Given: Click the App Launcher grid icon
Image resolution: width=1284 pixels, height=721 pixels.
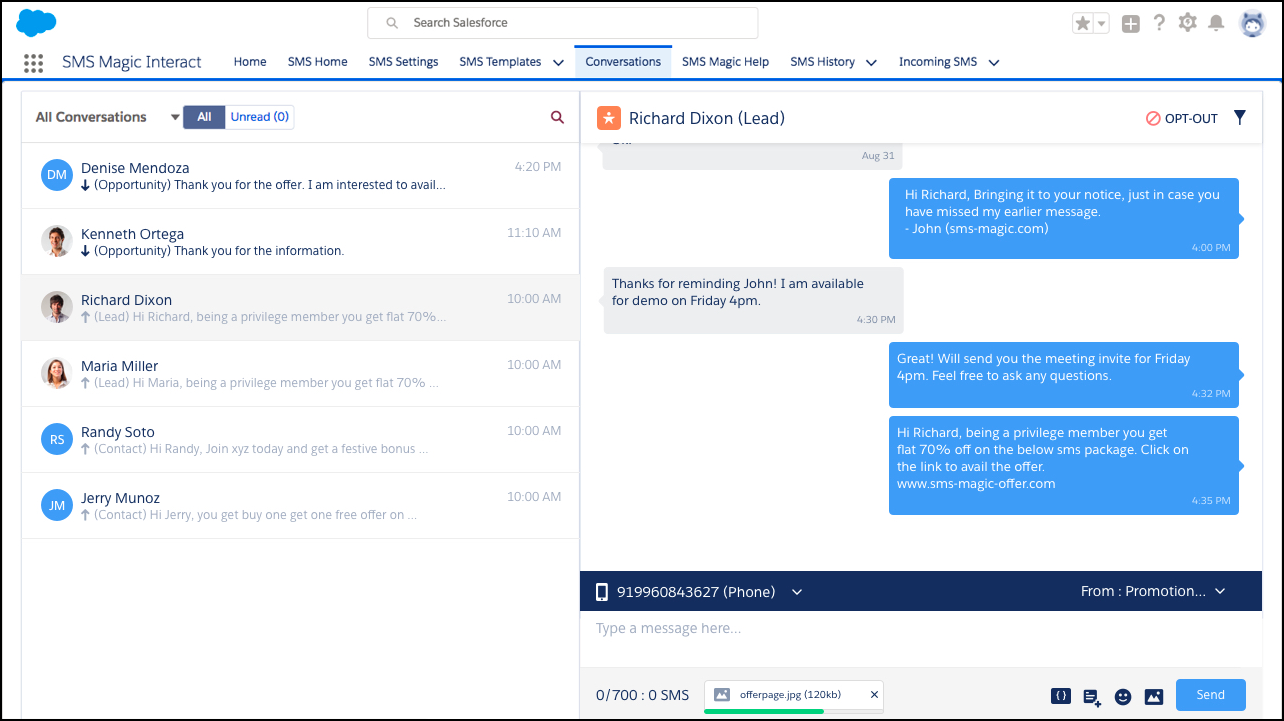Looking at the screenshot, I should pyautogui.click(x=33, y=63).
